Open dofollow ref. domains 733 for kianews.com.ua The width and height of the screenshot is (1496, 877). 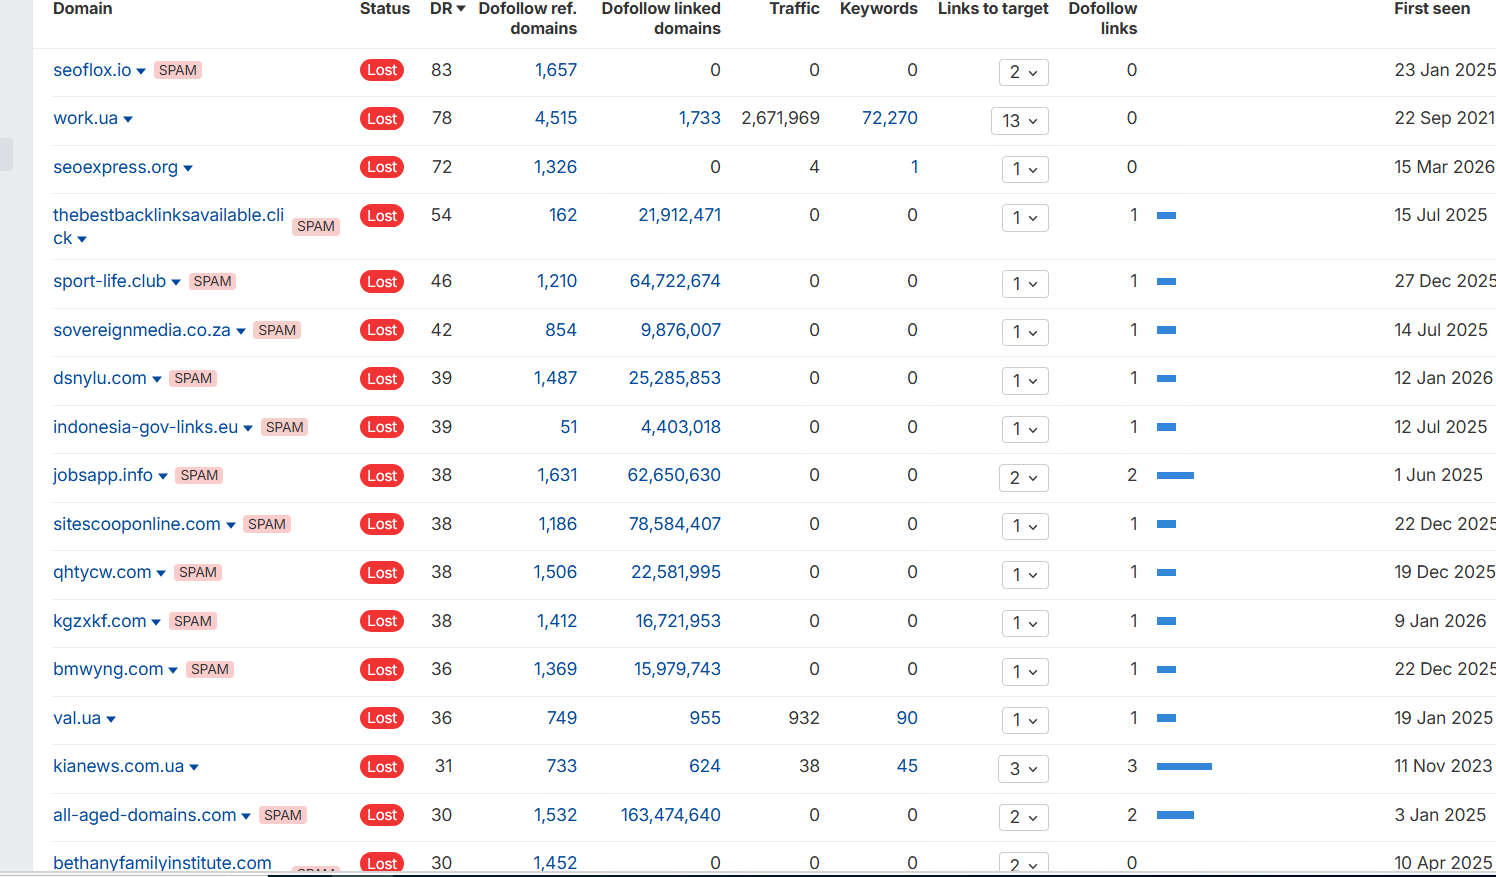tap(562, 766)
